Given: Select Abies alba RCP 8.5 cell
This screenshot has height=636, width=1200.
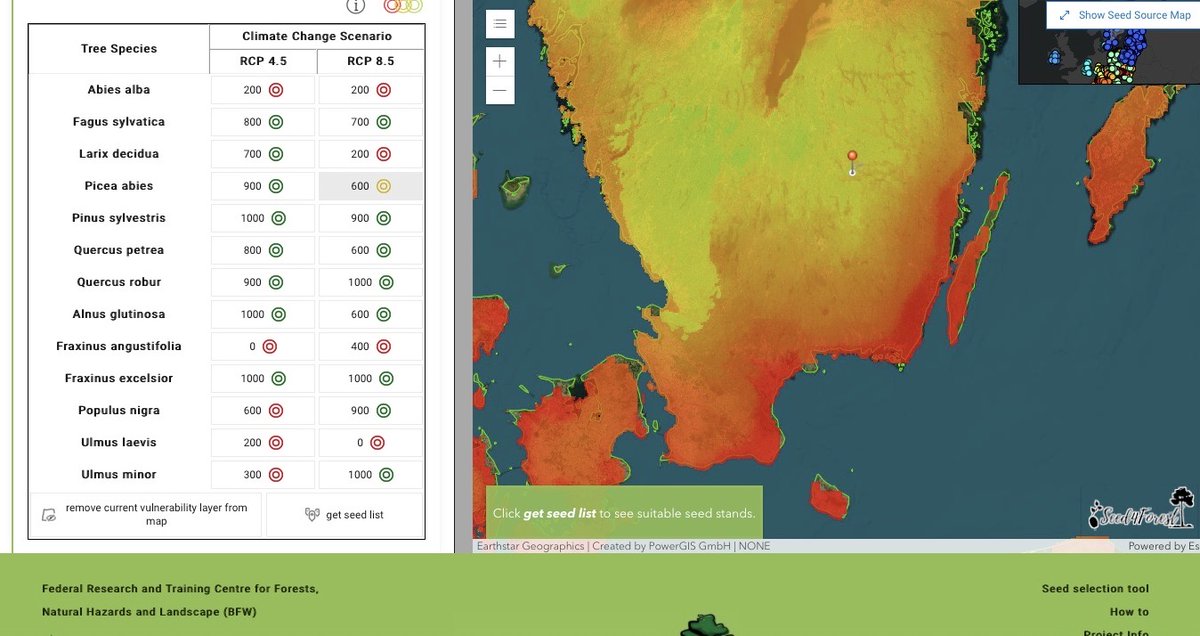Looking at the screenshot, I should point(371,90).
